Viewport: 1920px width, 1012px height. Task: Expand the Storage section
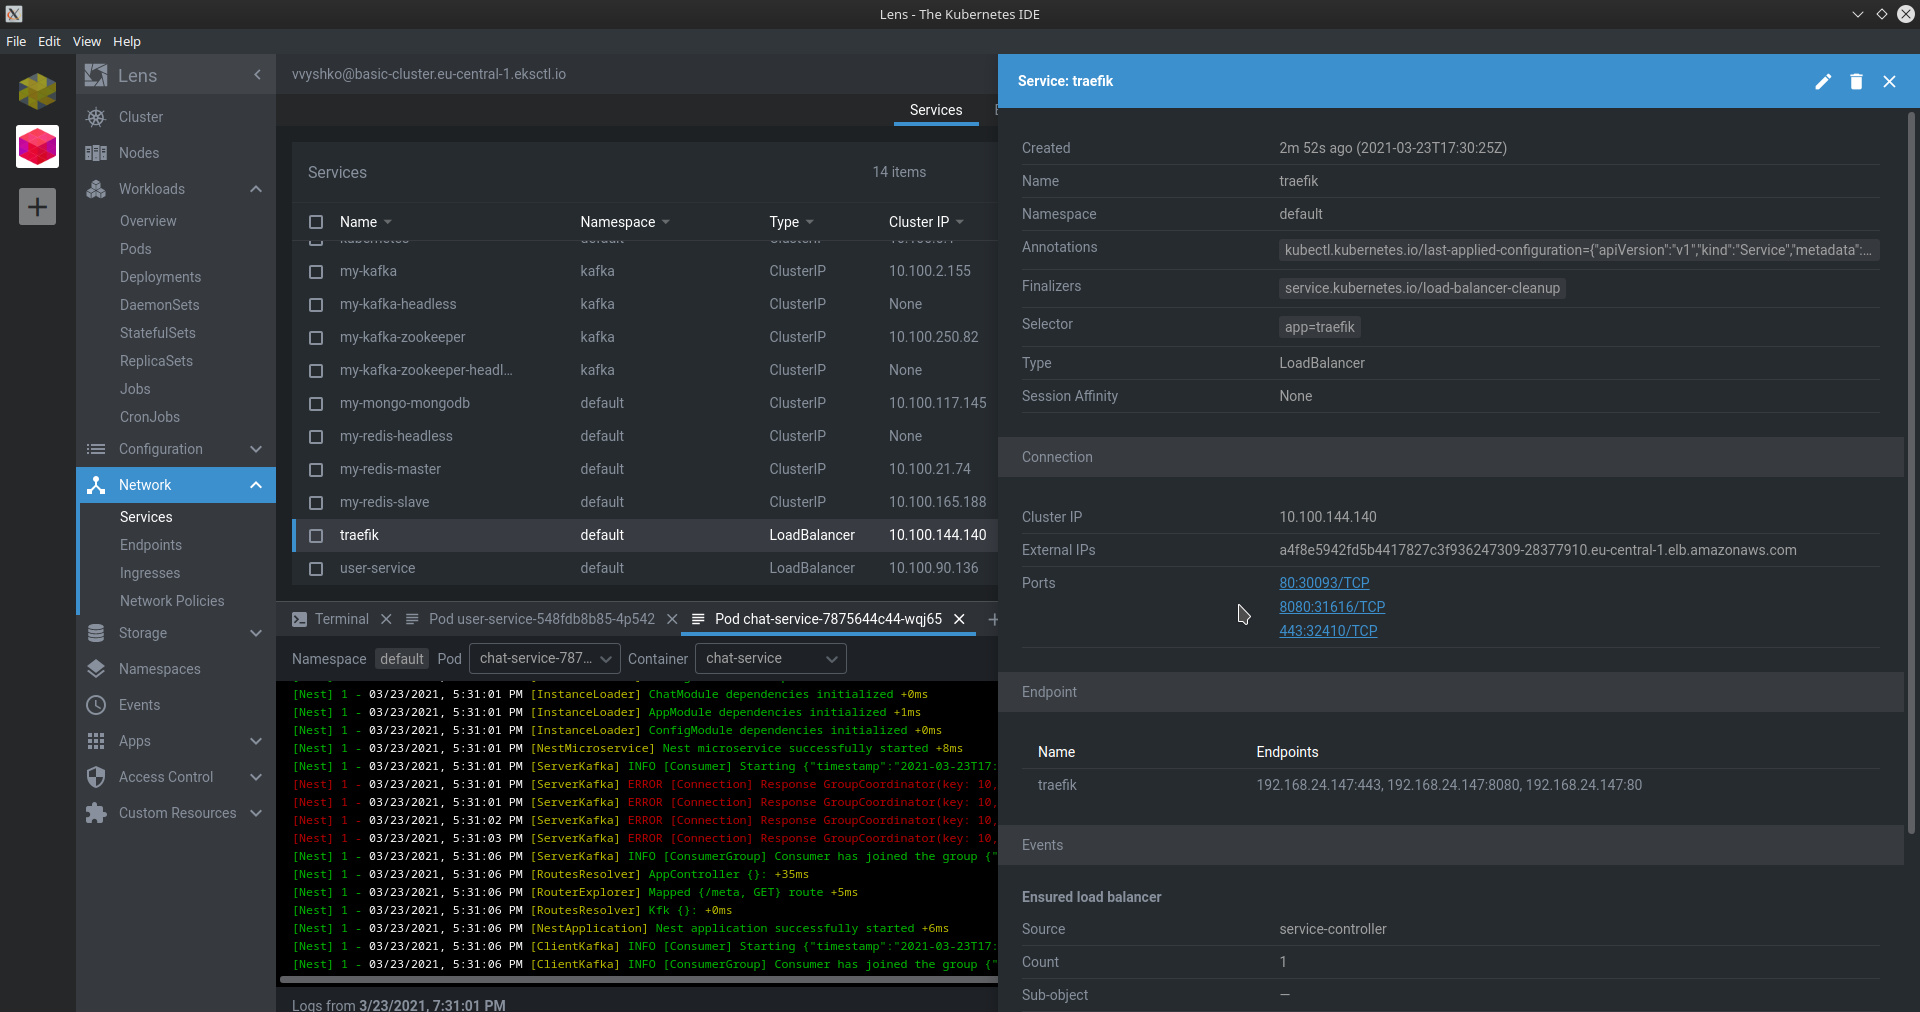coord(256,633)
